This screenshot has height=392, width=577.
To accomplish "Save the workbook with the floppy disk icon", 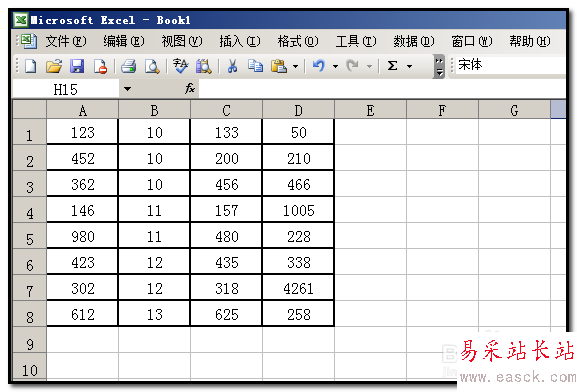I will click(77, 67).
